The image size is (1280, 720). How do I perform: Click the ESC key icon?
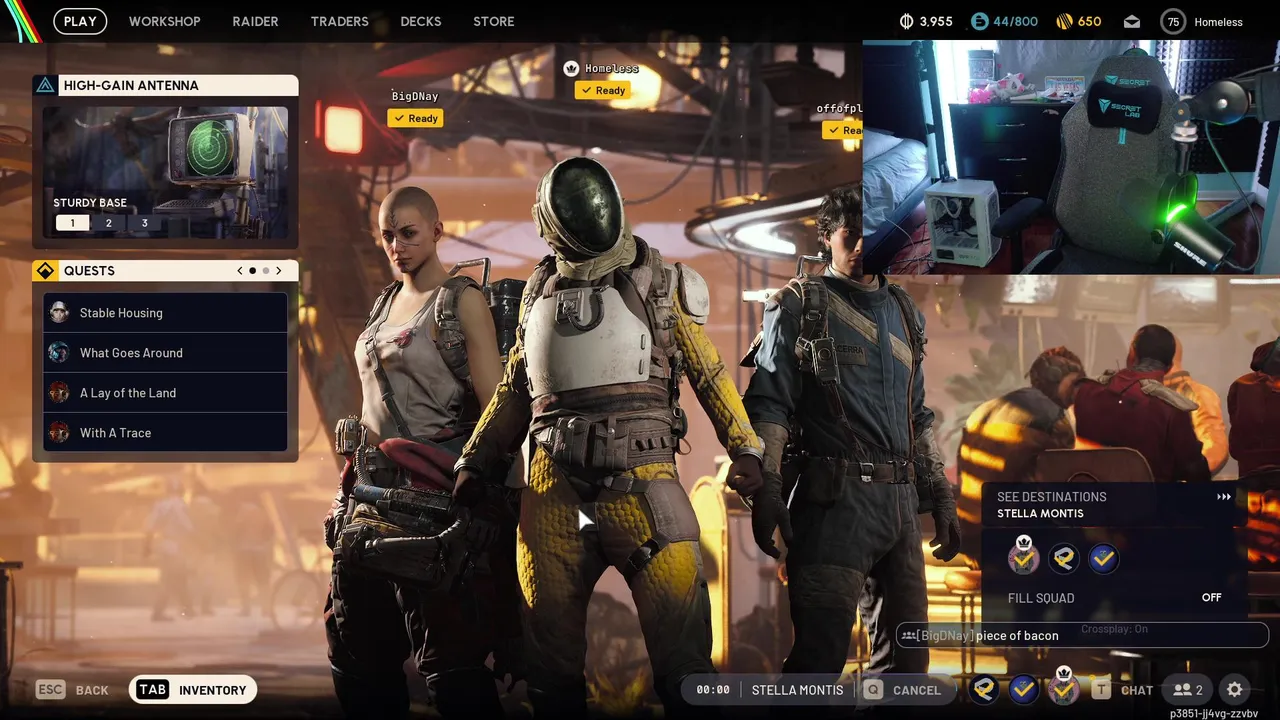coord(51,690)
